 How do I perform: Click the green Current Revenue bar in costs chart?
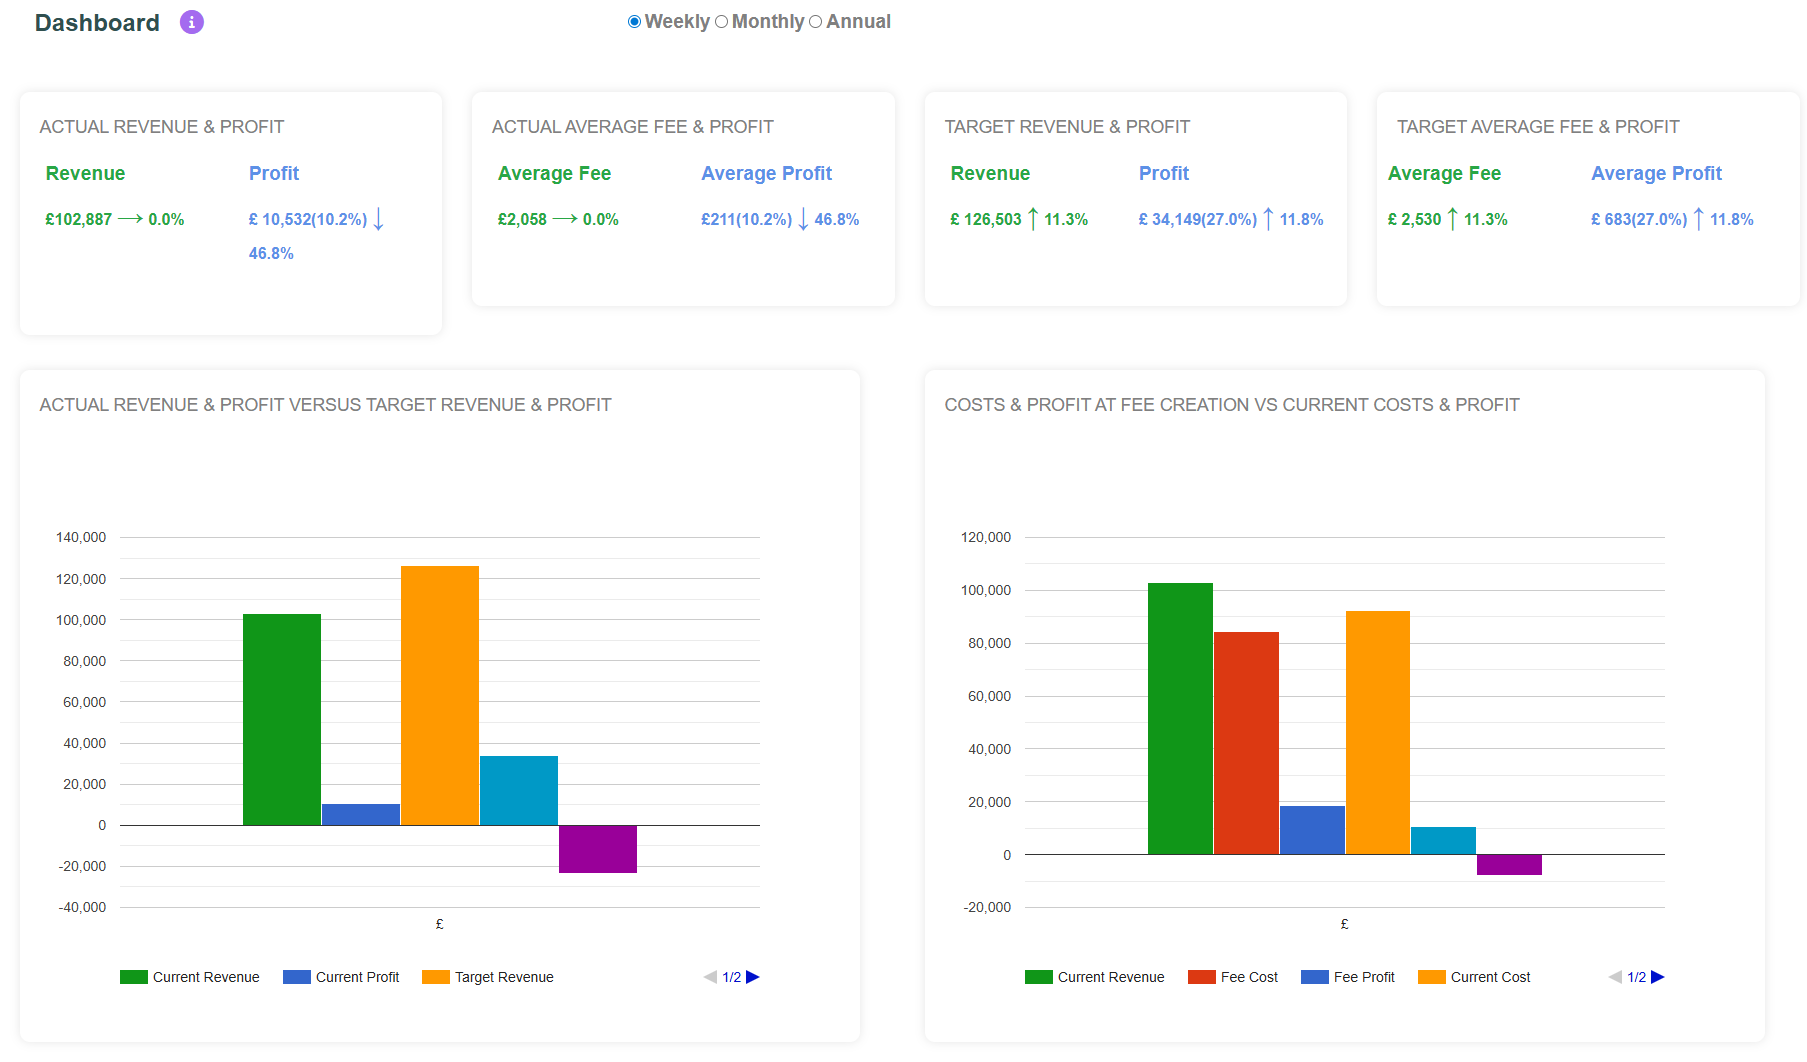click(1180, 718)
